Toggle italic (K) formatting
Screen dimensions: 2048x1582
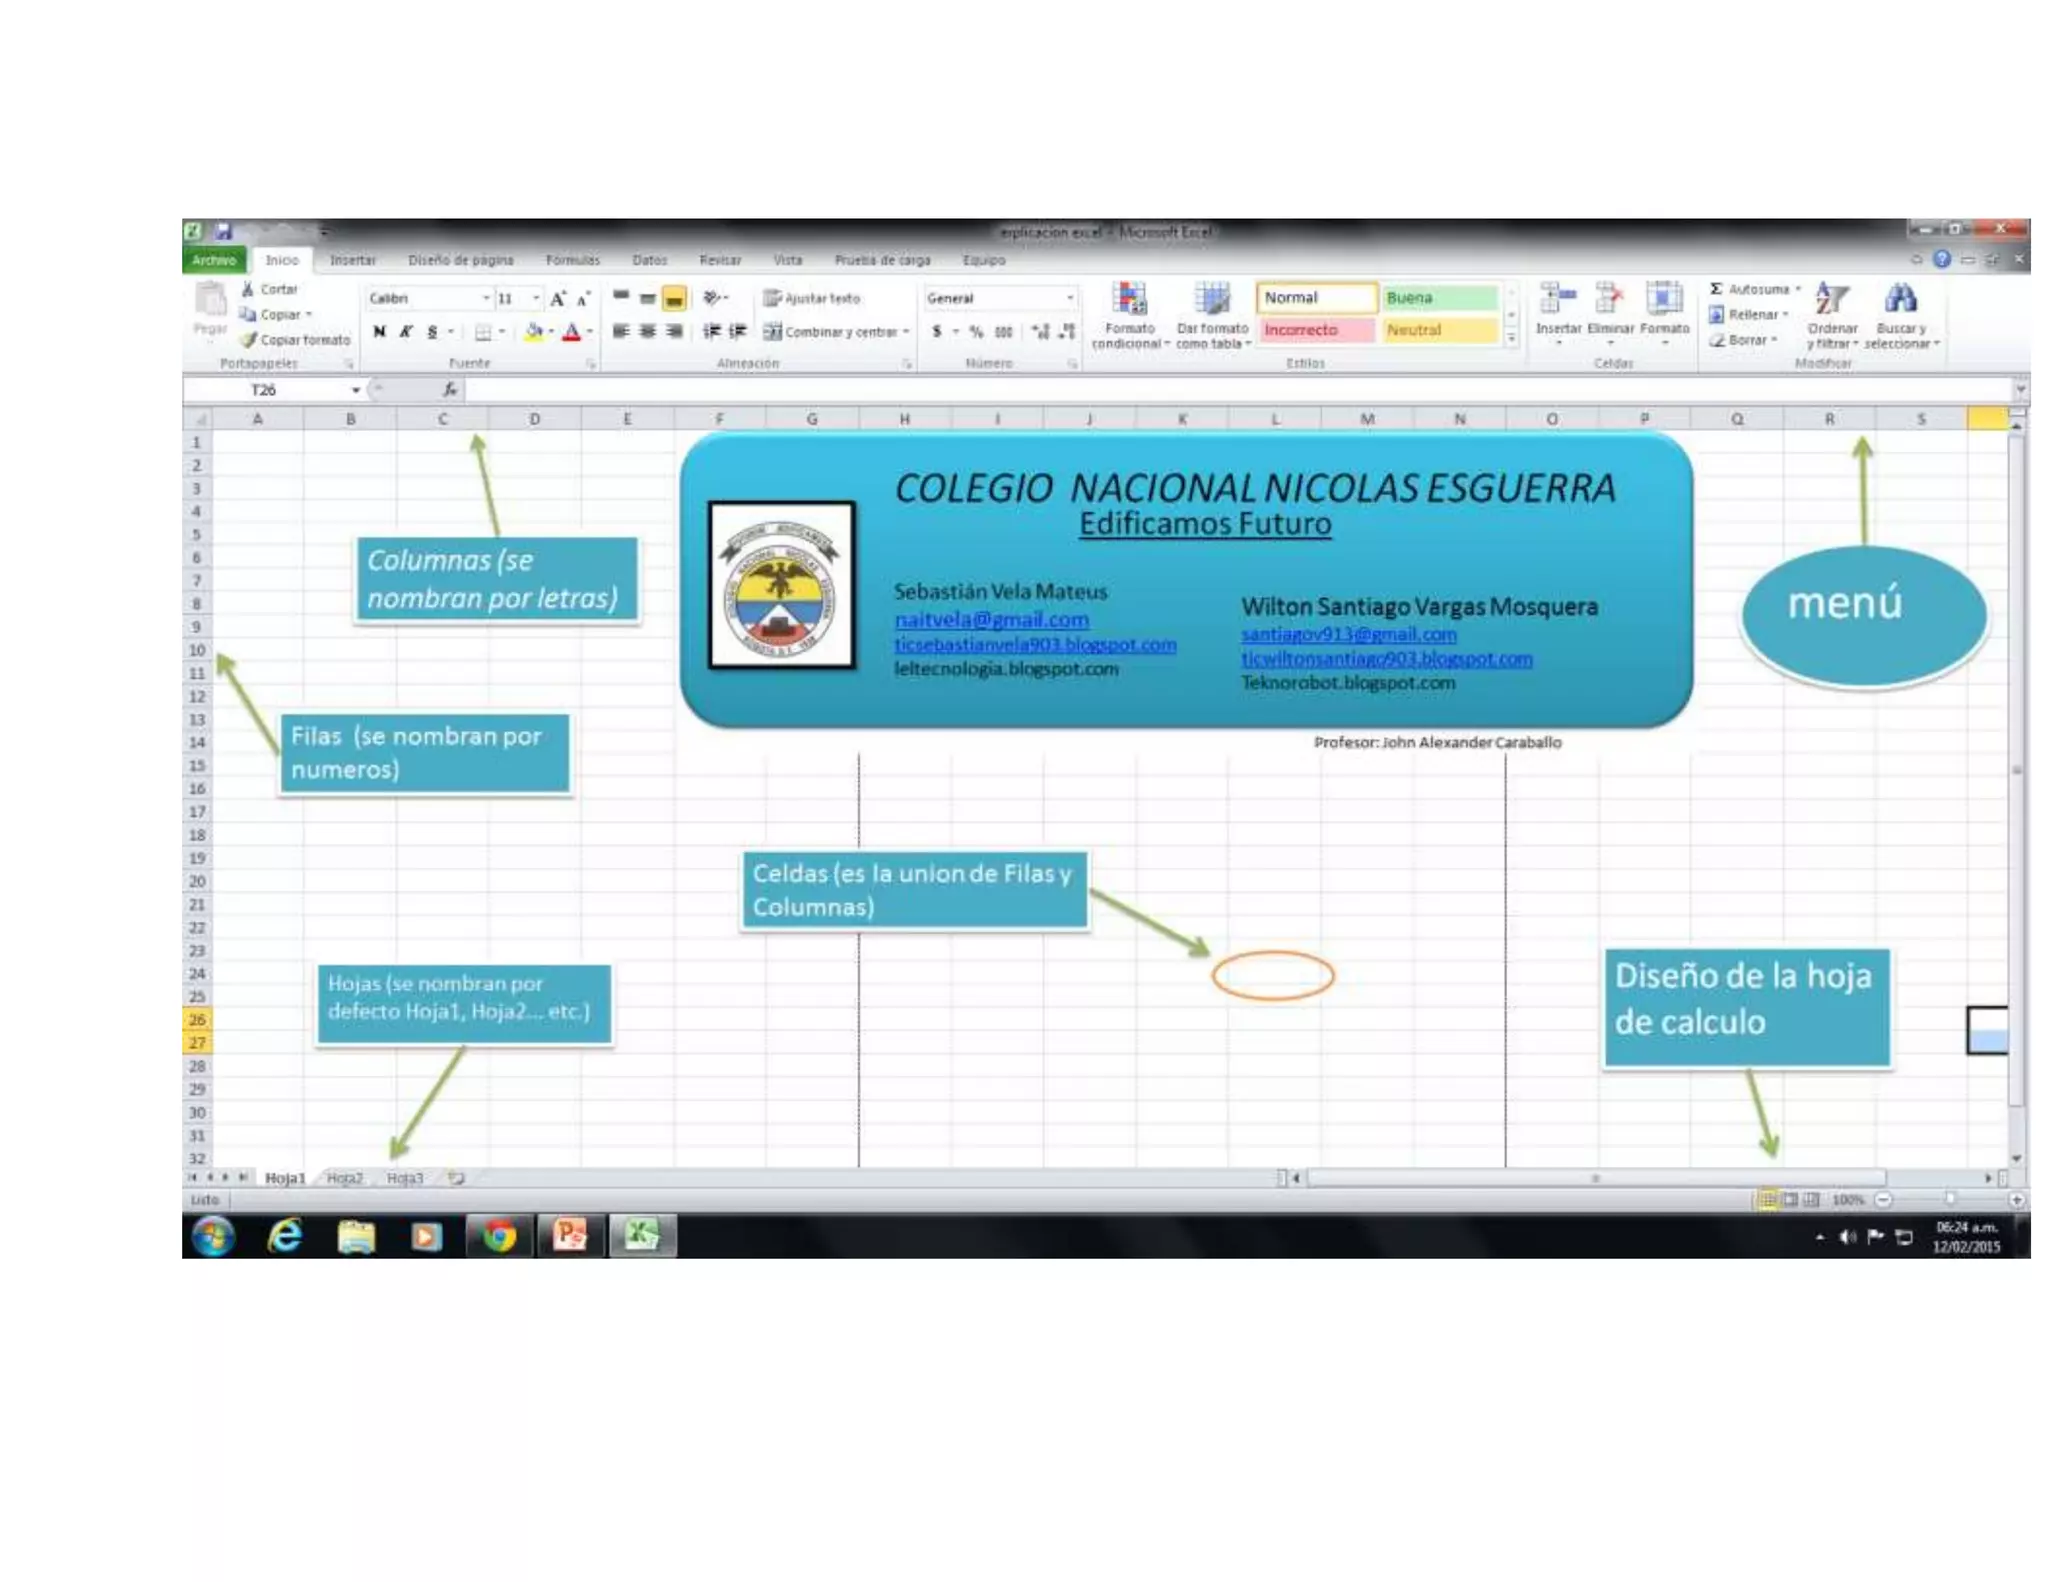(405, 332)
